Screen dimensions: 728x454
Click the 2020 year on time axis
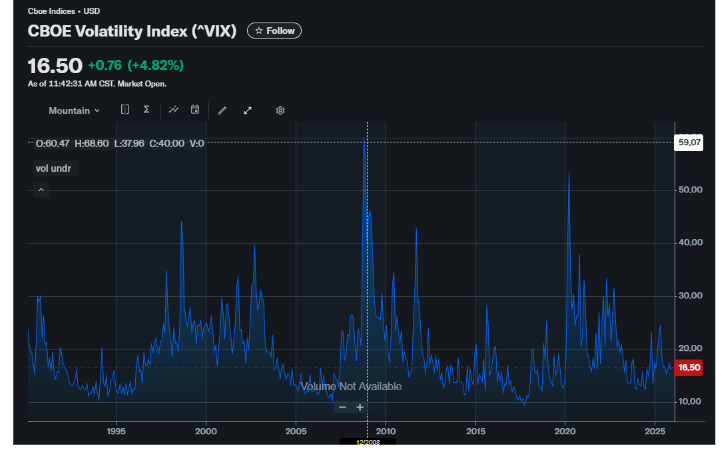[x=566, y=431]
